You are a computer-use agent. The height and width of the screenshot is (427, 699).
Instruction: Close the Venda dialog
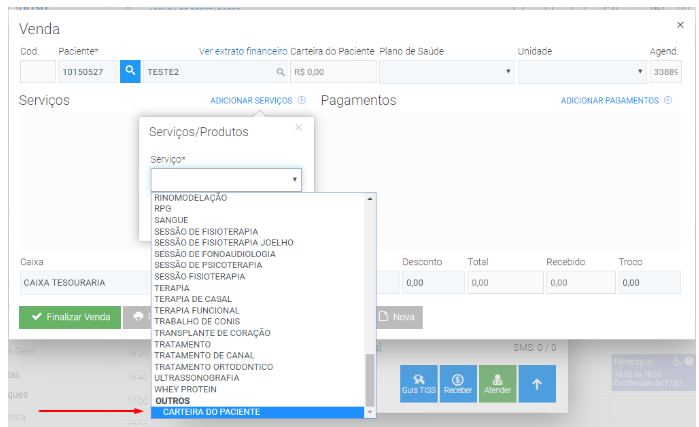click(x=680, y=25)
